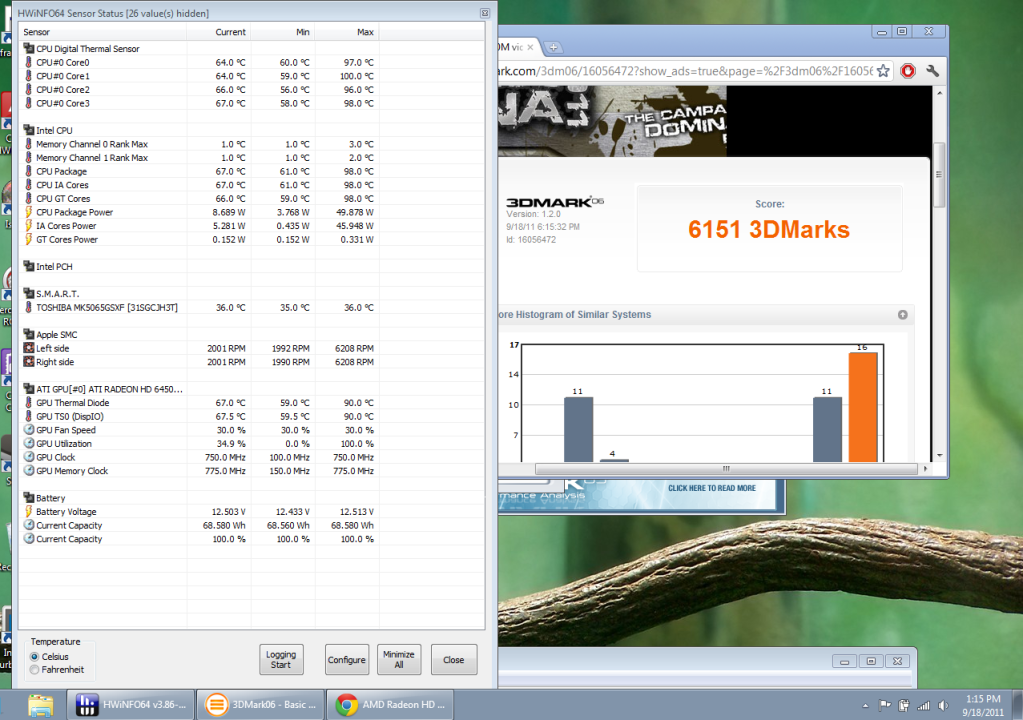
Task: Select Fahrenheit temperature unit
Action: pos(36,669)
